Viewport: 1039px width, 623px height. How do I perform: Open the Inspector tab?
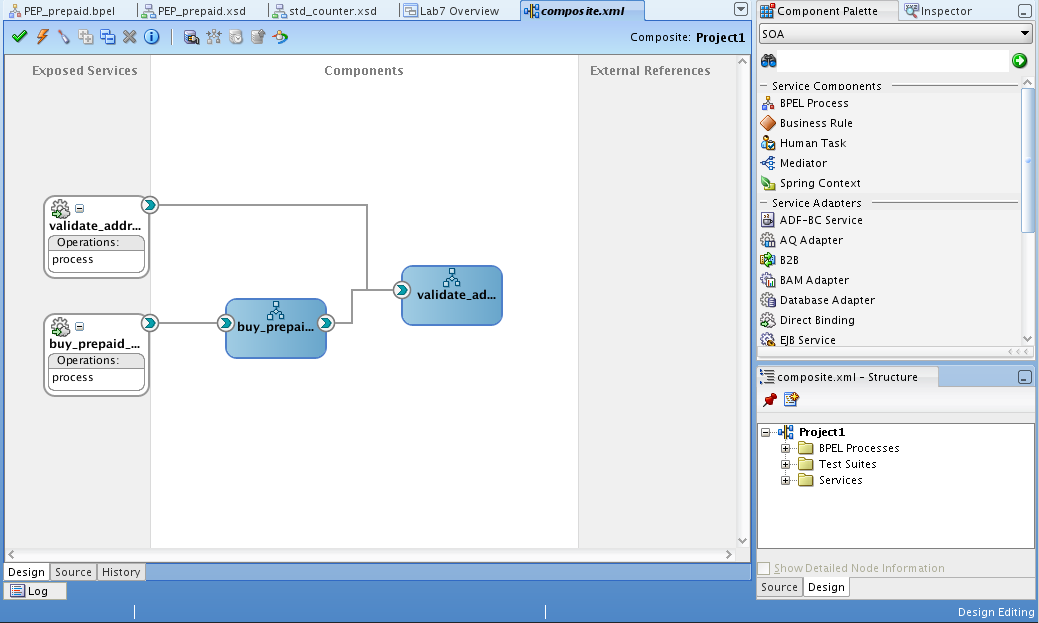pyautogui.click(x=938, y=11)
